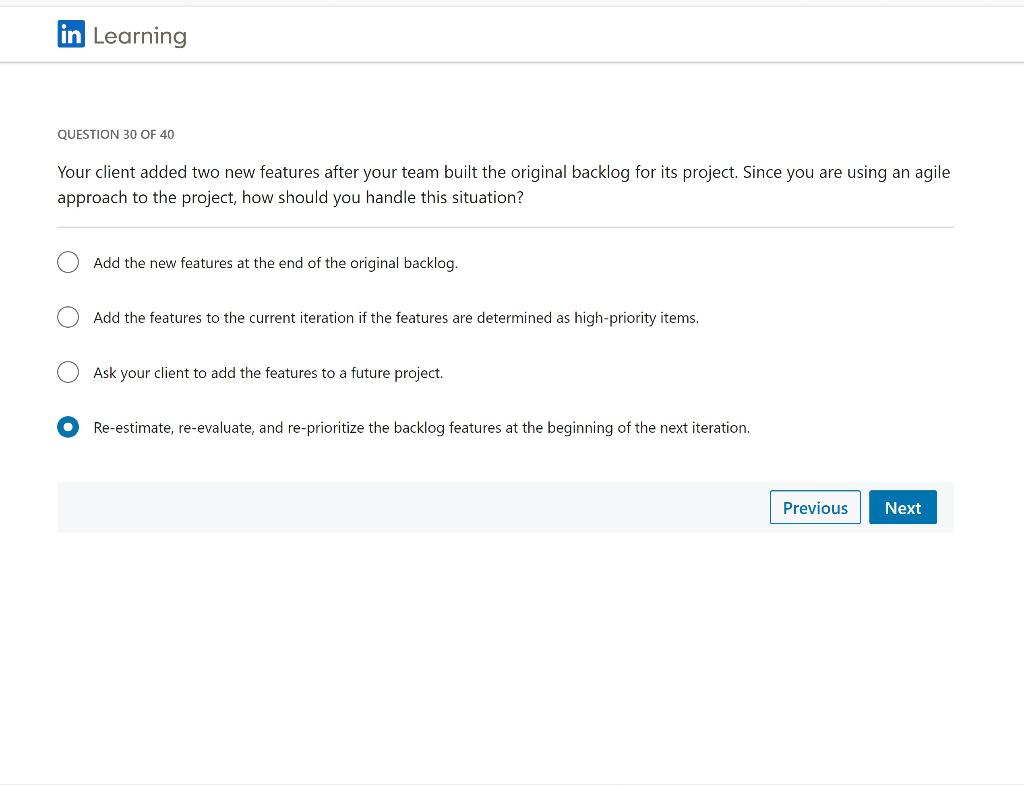Click the 'Learning' text in the header
This screenshot has height=785, width=1024.
[x=139, y=35]
